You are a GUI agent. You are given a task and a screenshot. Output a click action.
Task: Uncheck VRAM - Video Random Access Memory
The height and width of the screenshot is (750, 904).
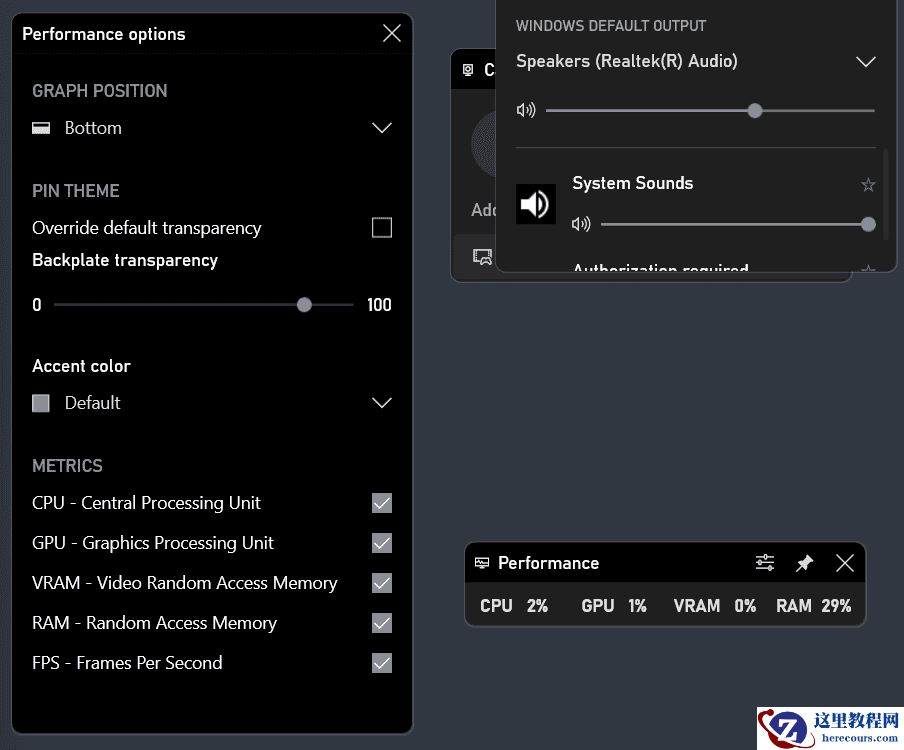pyautogui.click(x=382, y=583)
